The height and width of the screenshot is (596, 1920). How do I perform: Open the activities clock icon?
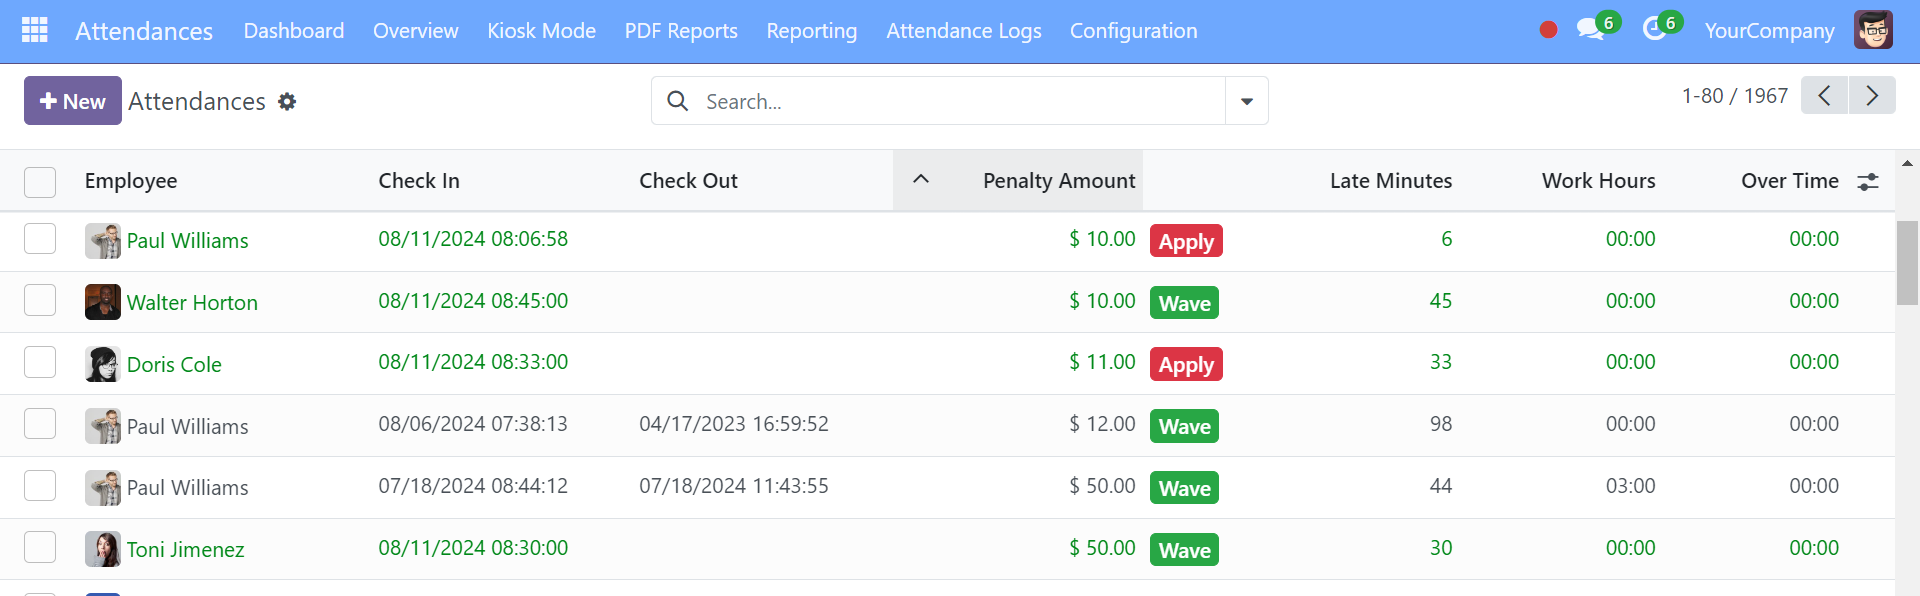coord(1654,29)
